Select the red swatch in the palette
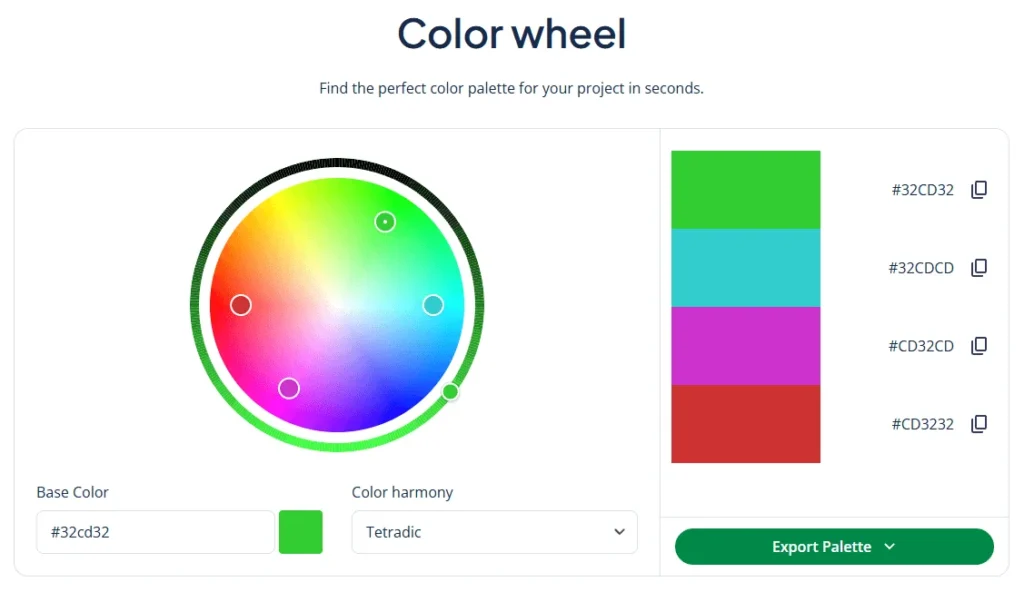1024x592 pixels. 745,423
